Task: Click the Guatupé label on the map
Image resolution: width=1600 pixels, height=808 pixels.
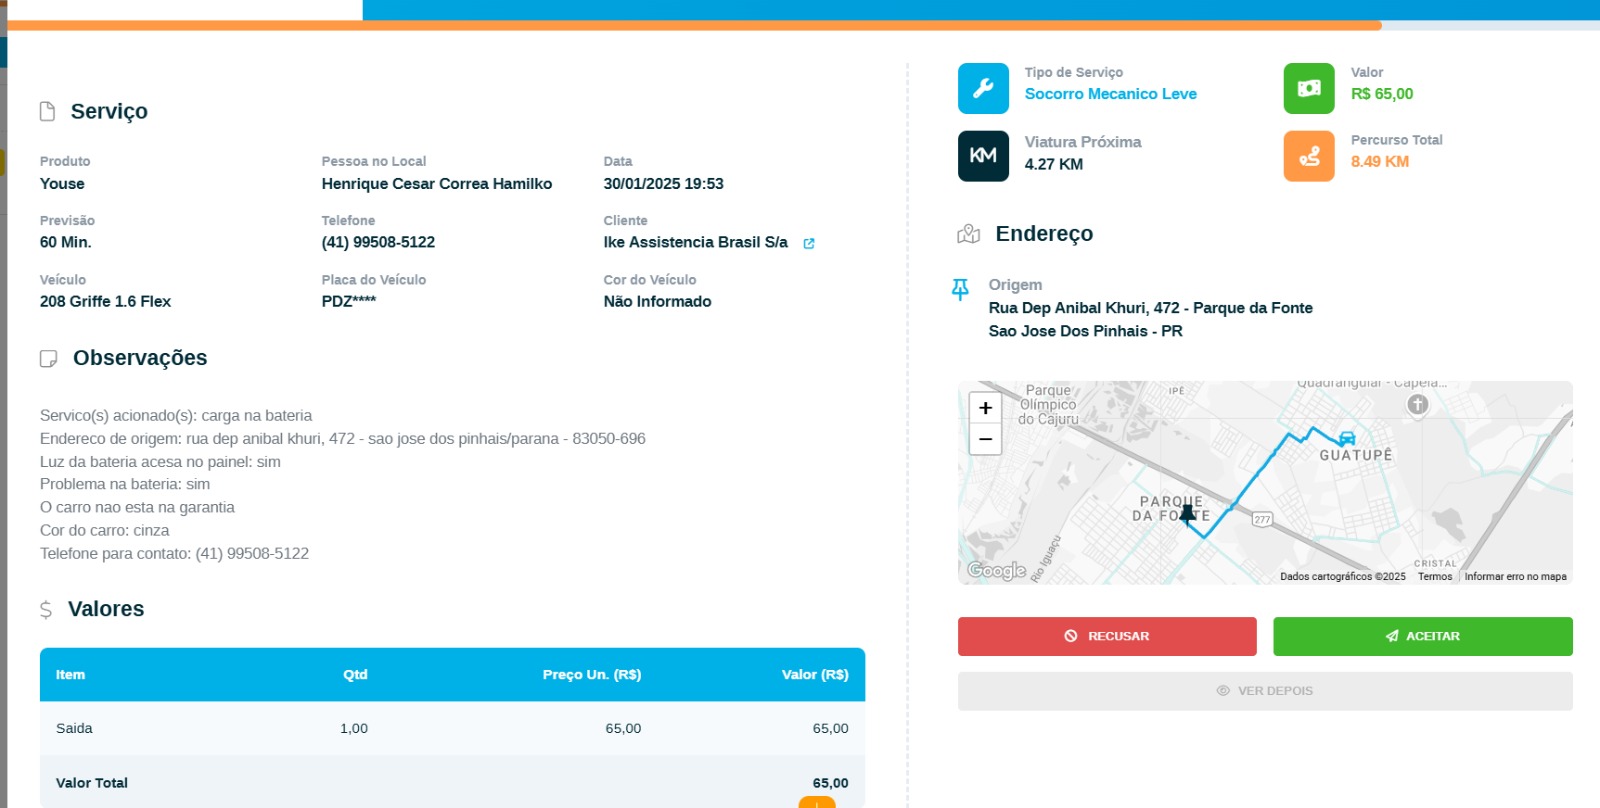Action: point(1355,456)
